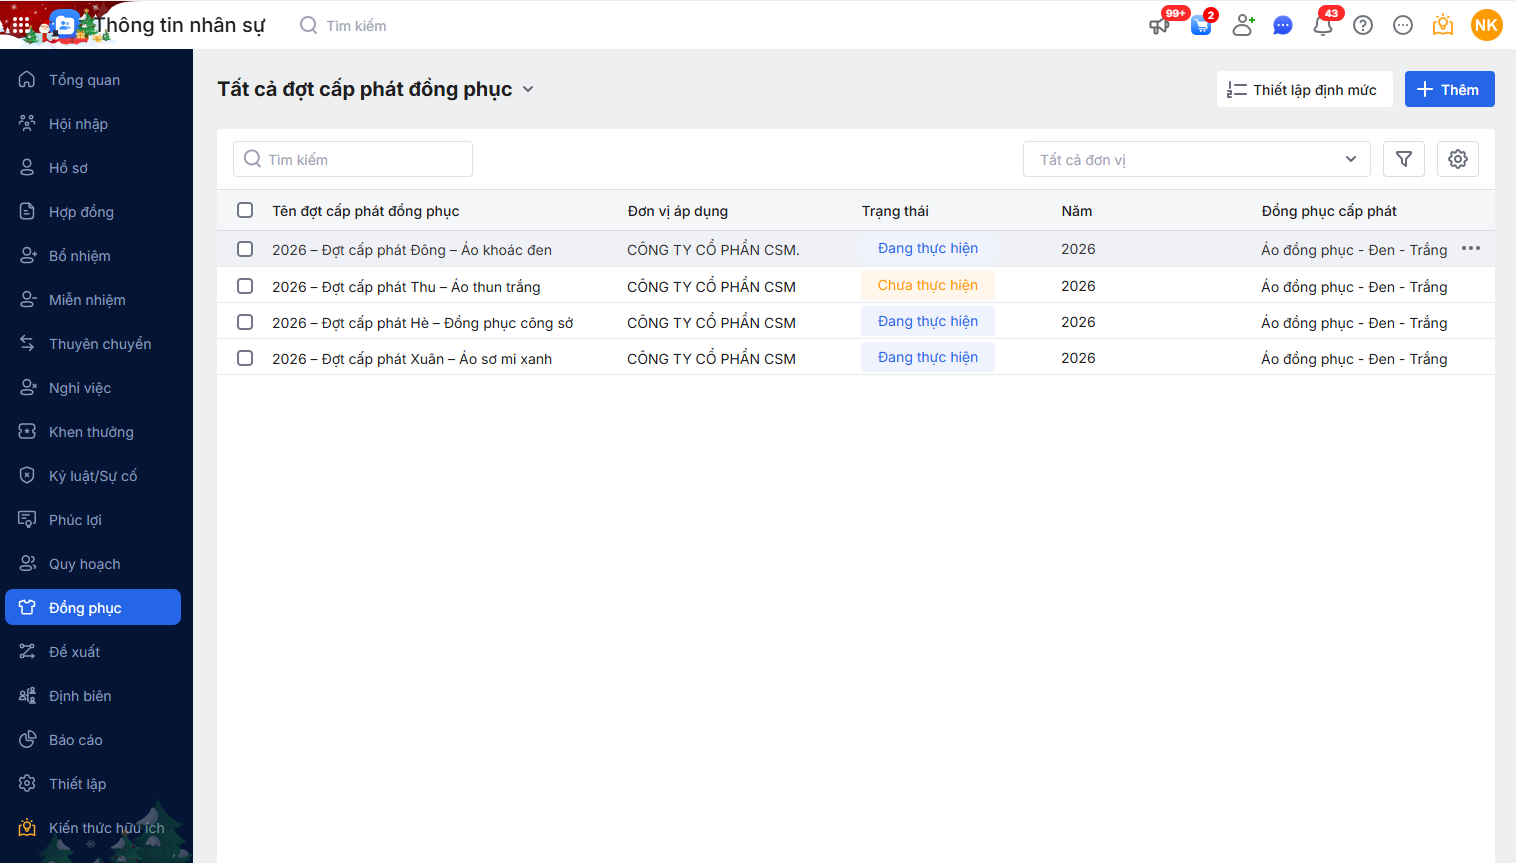Go to Hợp đồng in sidebar
Image resolution: width=1516 pixels, height=863 pixels.
tap(81, 212)
